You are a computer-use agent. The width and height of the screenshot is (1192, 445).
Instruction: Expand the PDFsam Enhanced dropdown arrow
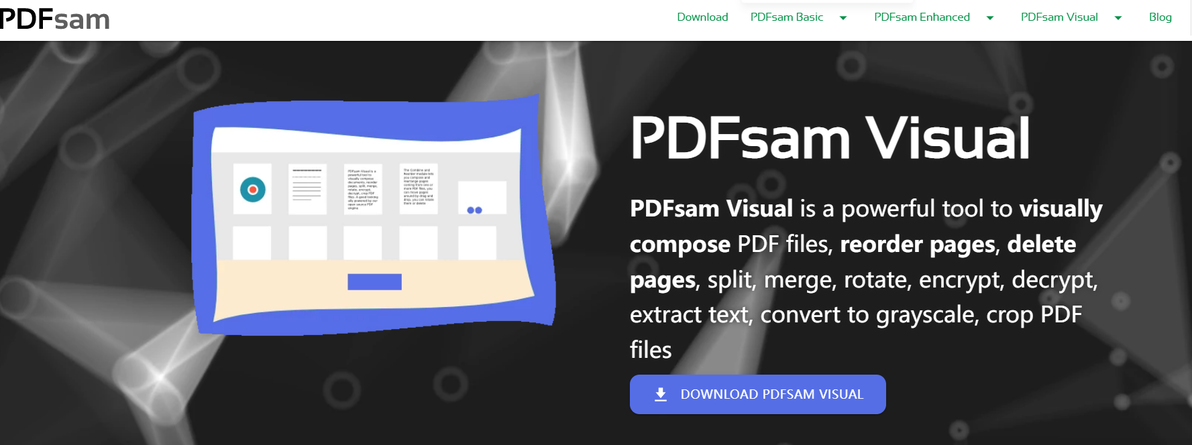point(990,17)
